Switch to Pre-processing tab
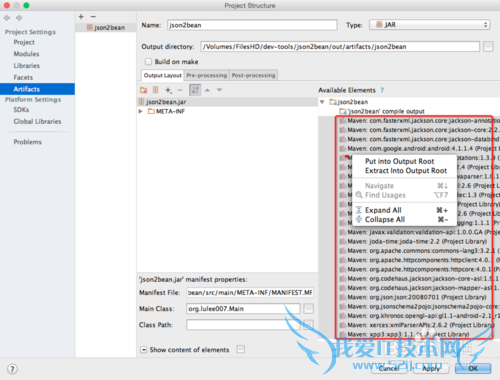Image resolution: width=500 pixels, height=380 pixels. (x=207, y=75)
